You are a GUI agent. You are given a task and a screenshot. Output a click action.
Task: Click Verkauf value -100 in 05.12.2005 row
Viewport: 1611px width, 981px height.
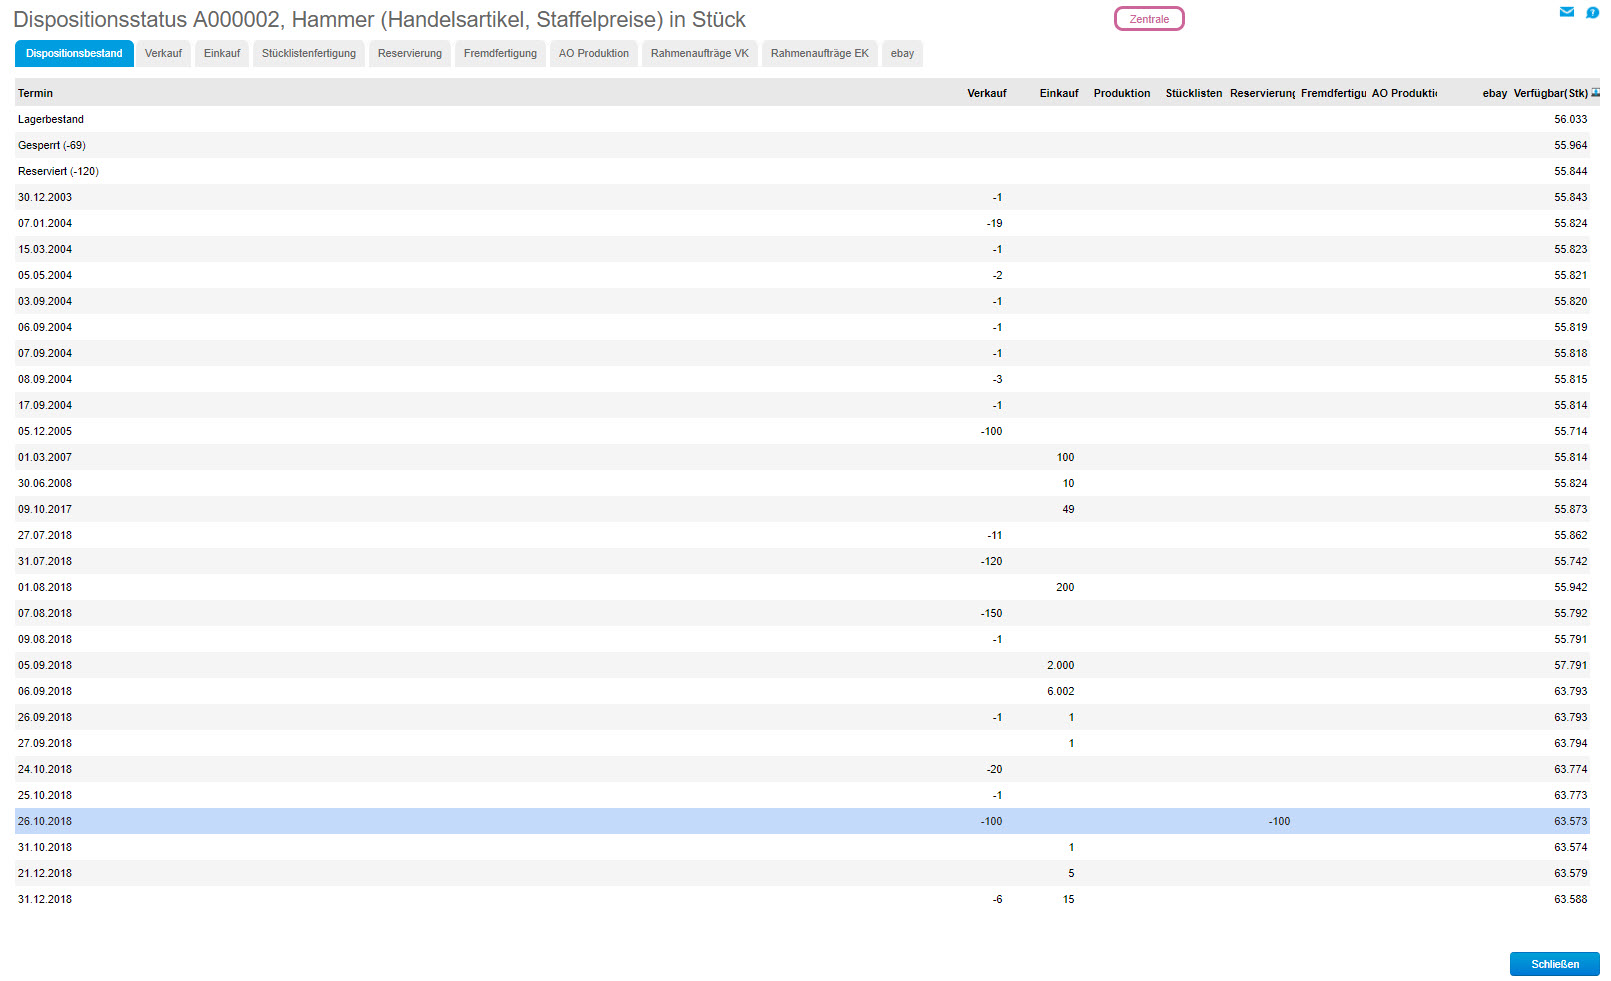pyautogui.click(x=991, y=431)
